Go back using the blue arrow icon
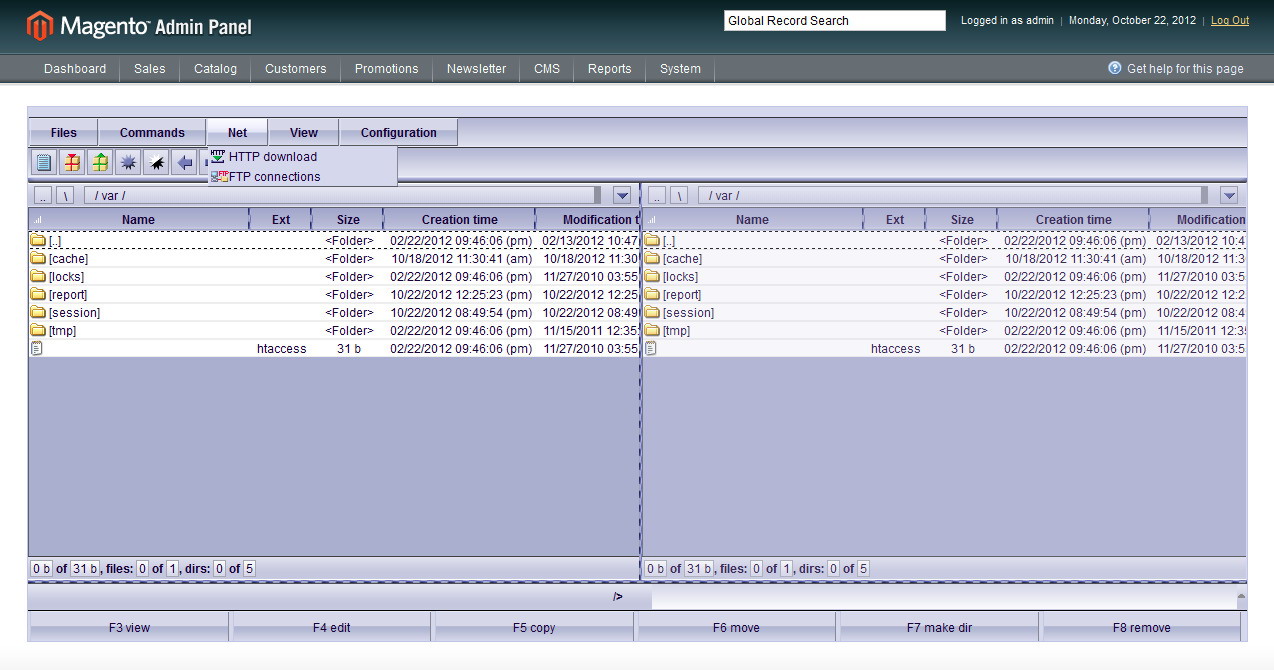 (184, 161)
